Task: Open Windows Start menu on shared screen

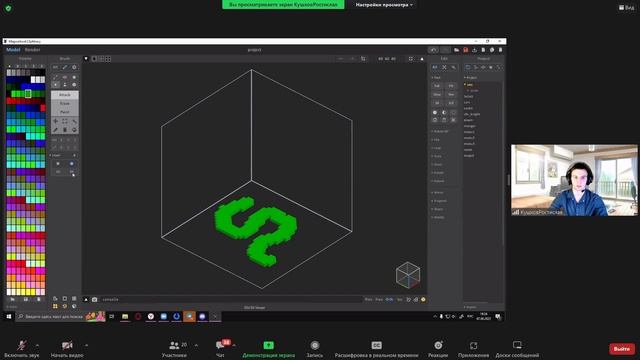Action: coord(9,316)
